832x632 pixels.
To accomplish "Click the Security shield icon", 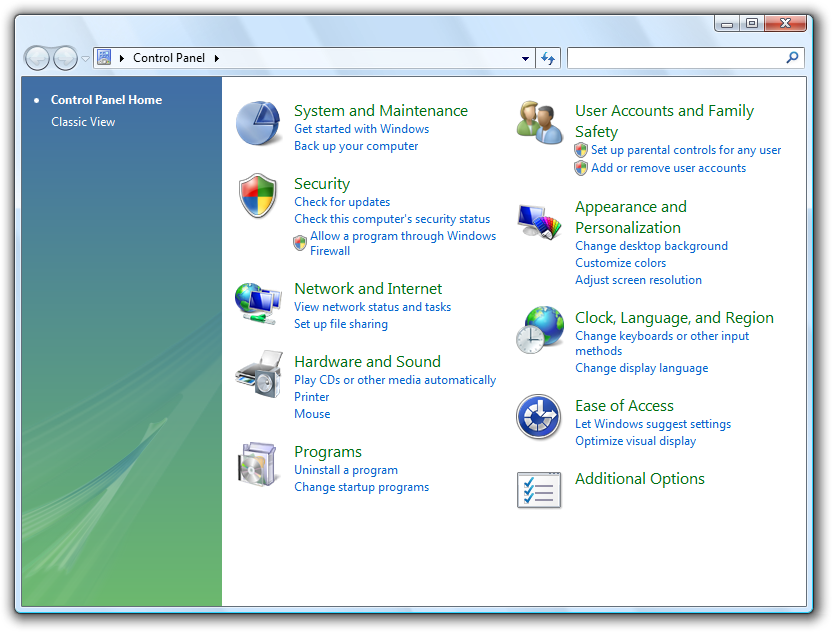I will 258,196.
